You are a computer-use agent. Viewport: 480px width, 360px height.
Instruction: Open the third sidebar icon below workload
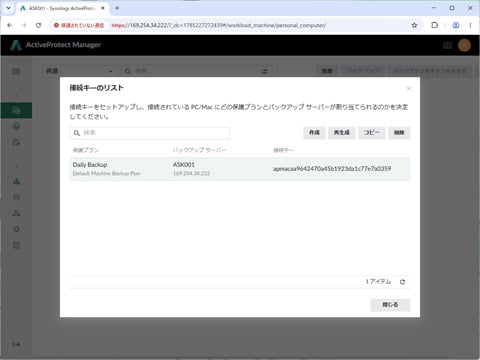pos(16,126)
